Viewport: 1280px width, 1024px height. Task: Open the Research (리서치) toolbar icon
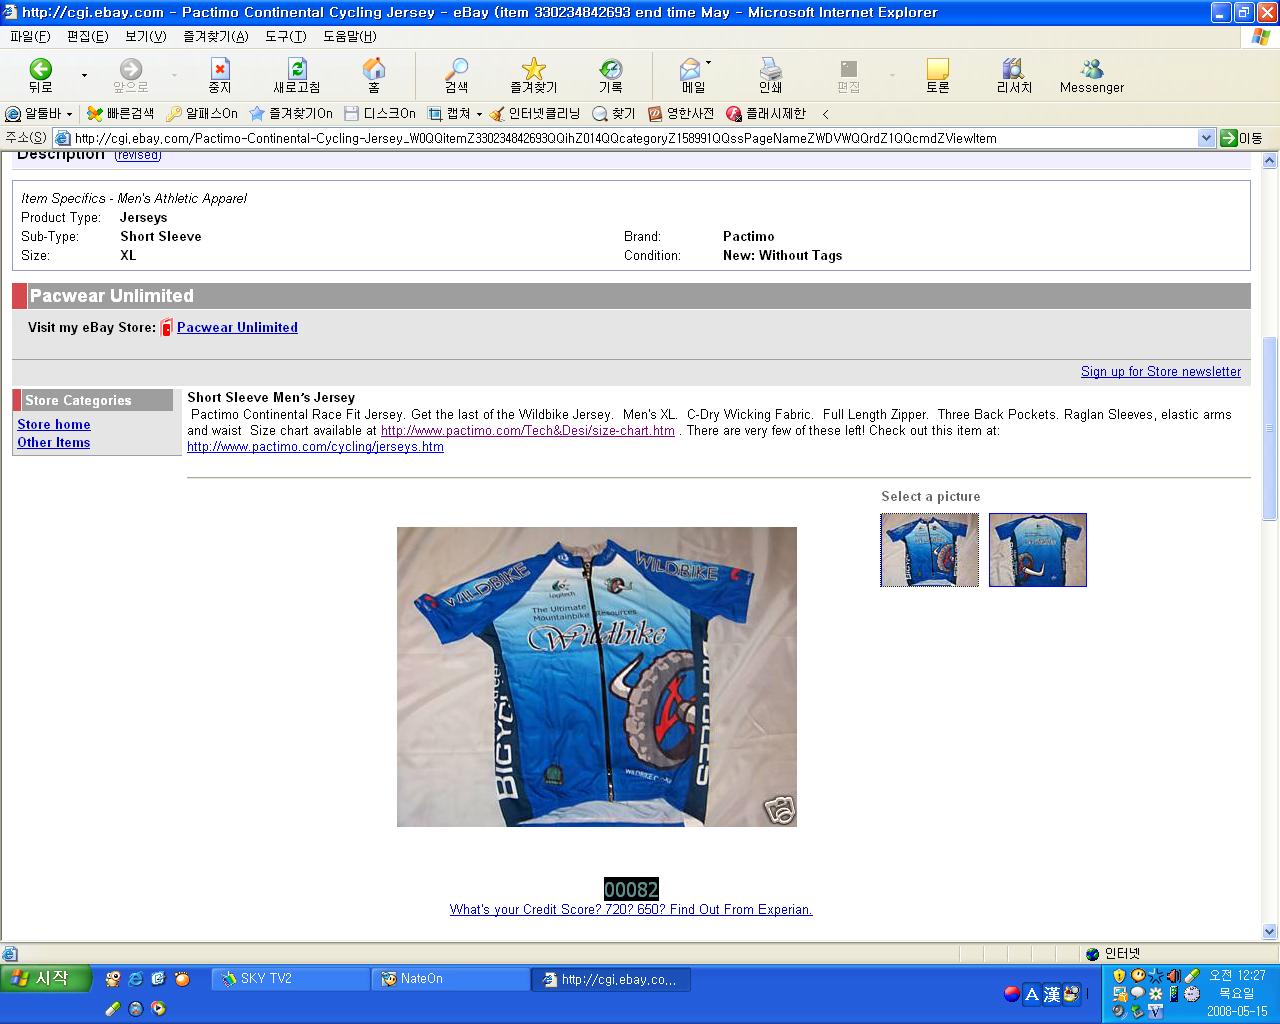(x=1014, y=75)
